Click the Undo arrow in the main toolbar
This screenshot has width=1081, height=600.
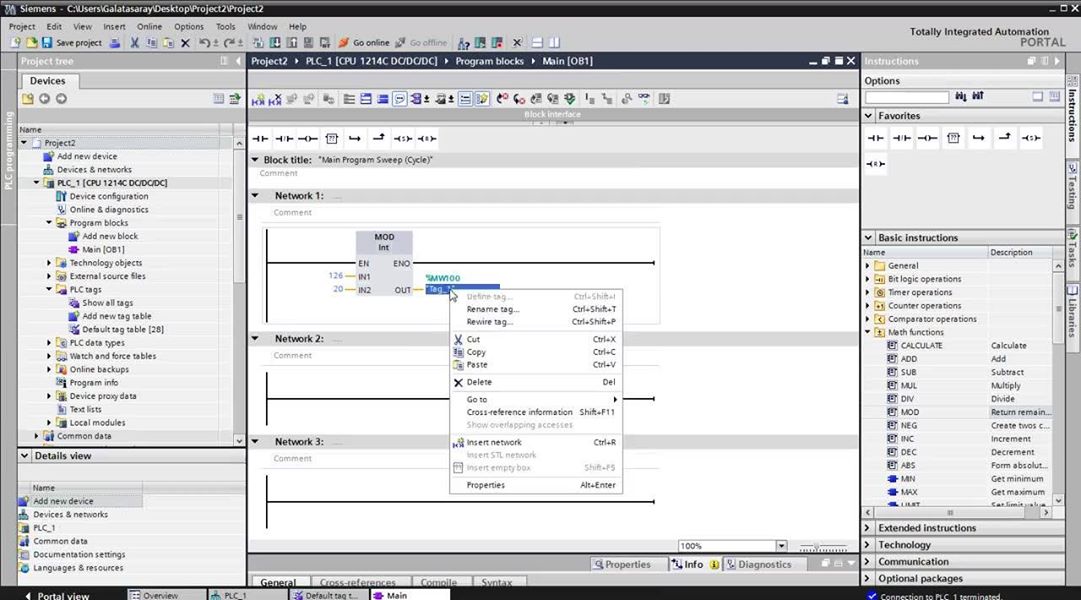click(x=204, y=43)
